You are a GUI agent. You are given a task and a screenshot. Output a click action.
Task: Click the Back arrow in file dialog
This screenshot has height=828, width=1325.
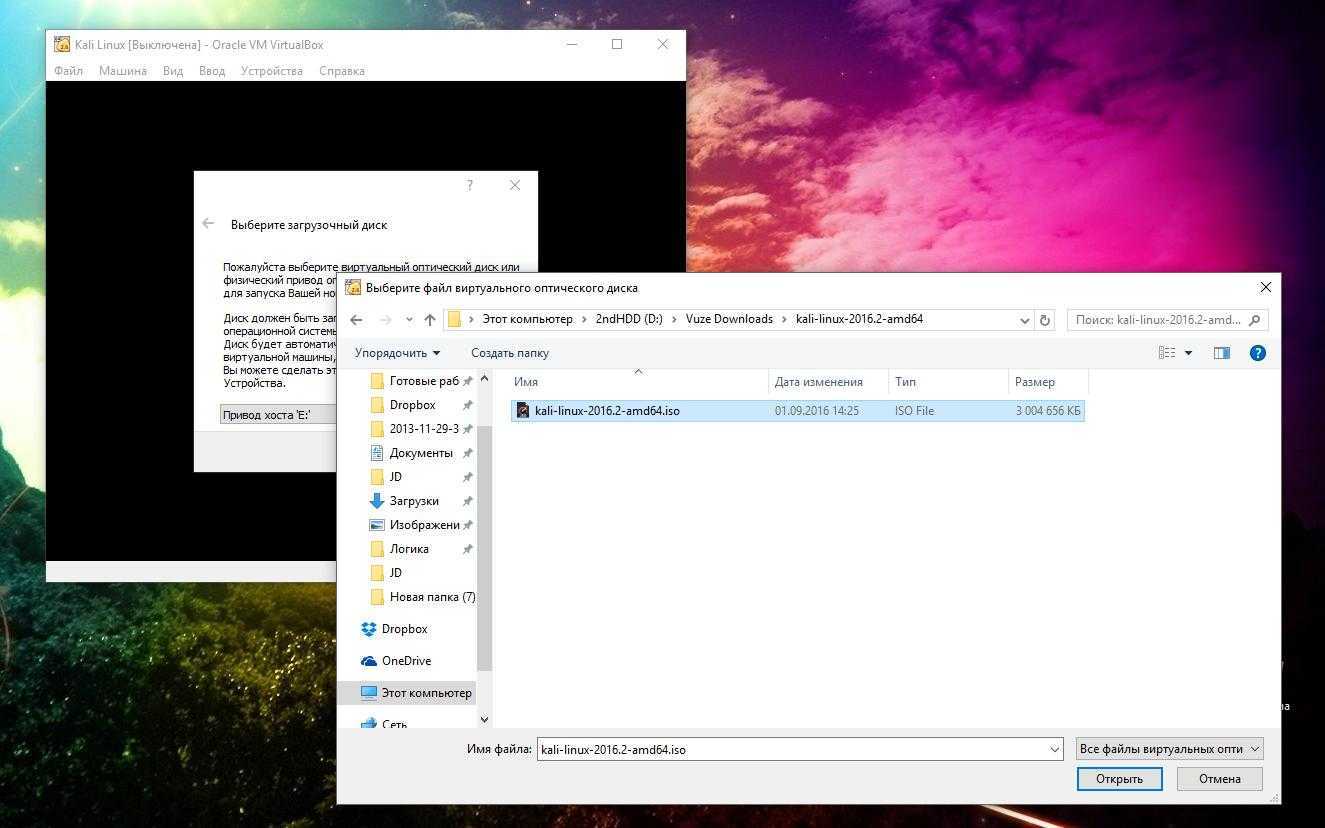click(x=357, y=320)
